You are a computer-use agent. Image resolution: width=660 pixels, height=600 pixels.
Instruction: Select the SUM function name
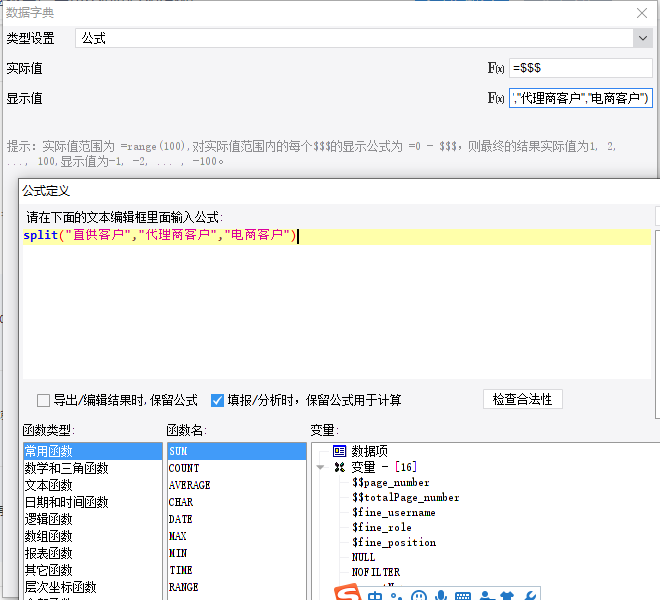point(237,451)
